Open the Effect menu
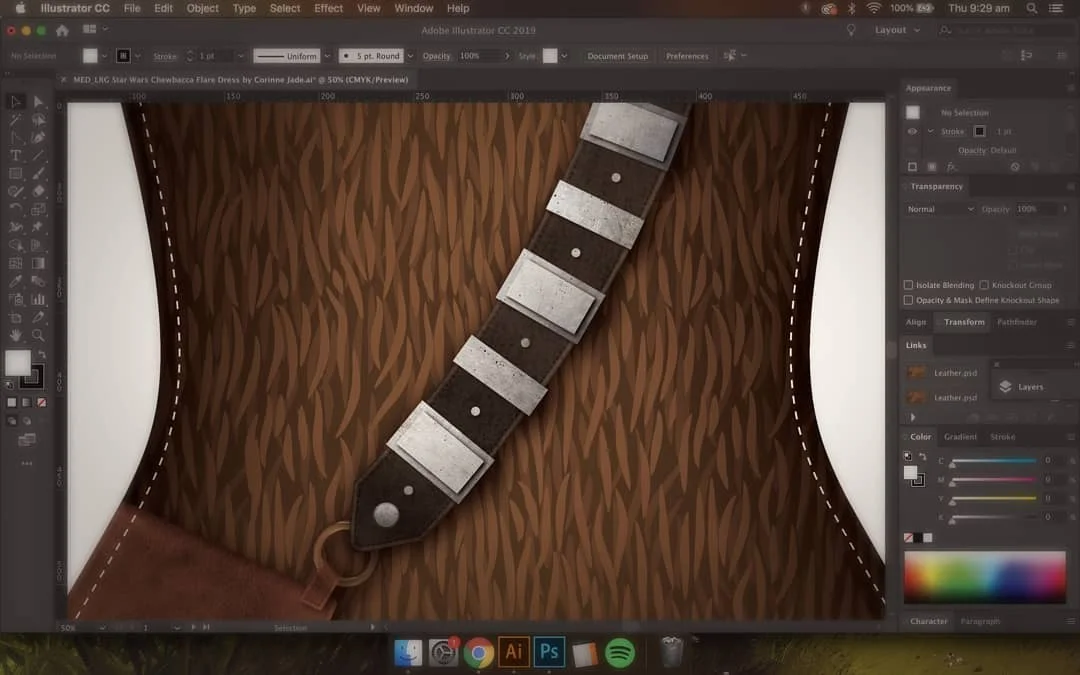1080x675 pixels. tap(328, 8)
